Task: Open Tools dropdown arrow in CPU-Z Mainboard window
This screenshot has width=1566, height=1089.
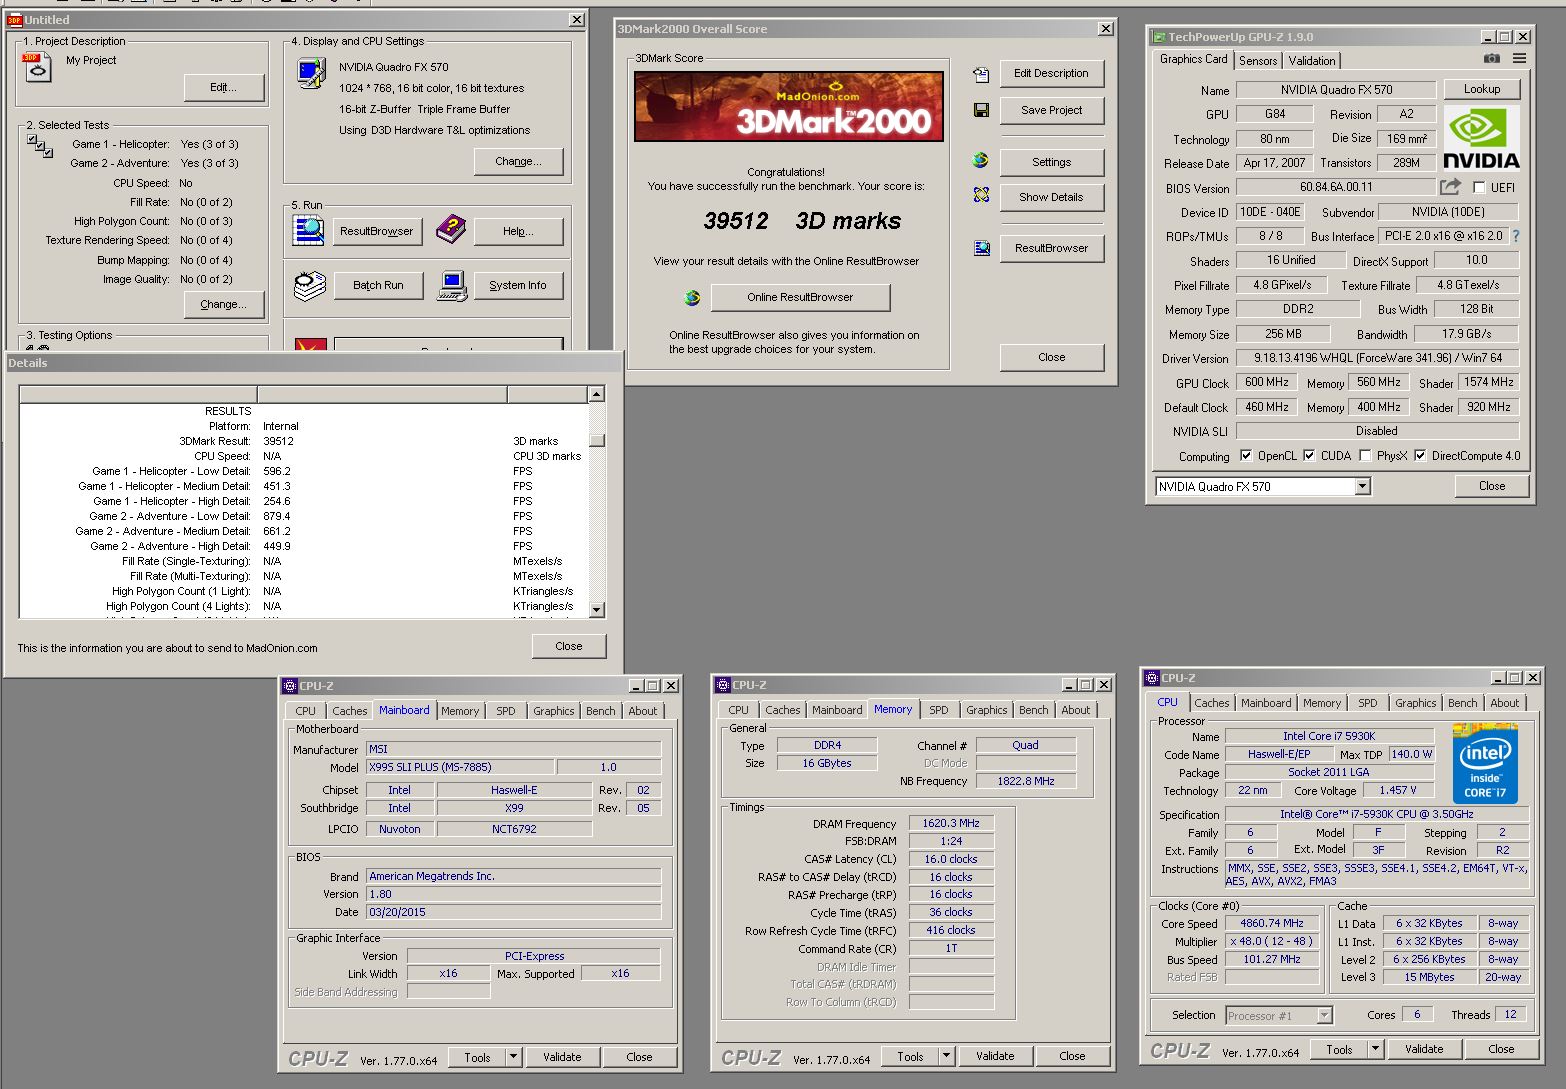Action: coord(513,1057)
